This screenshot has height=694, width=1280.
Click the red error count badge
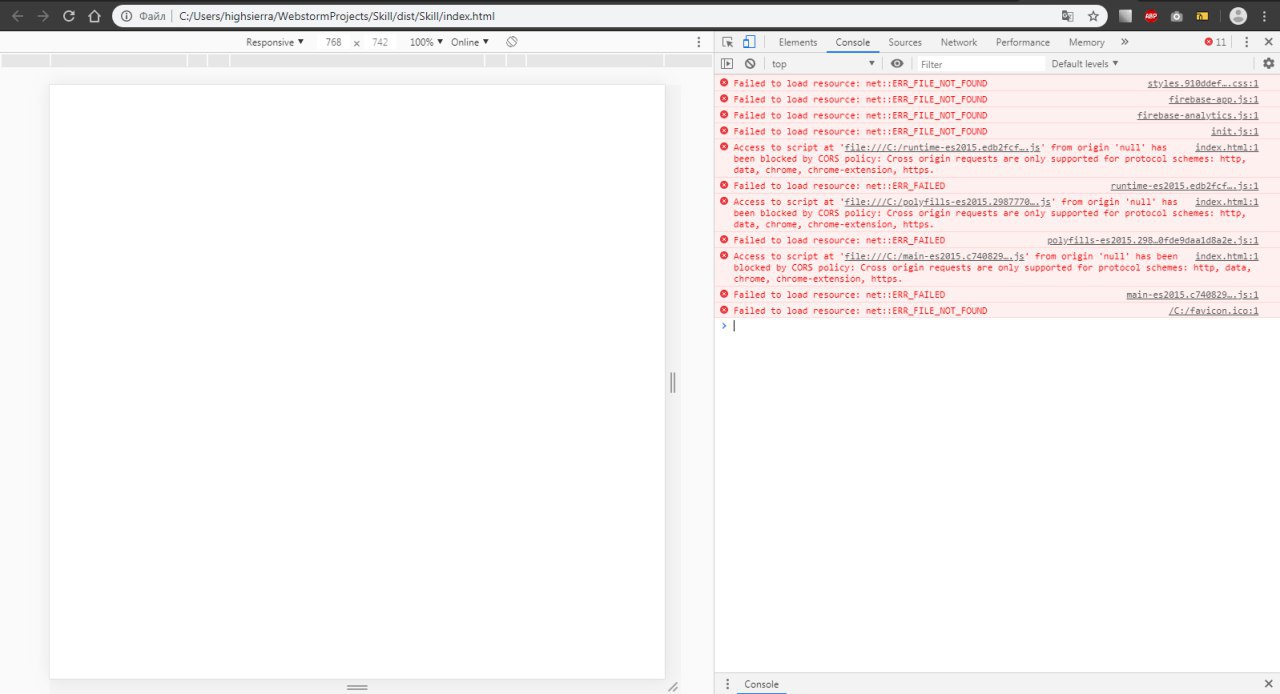point(1215,42)
